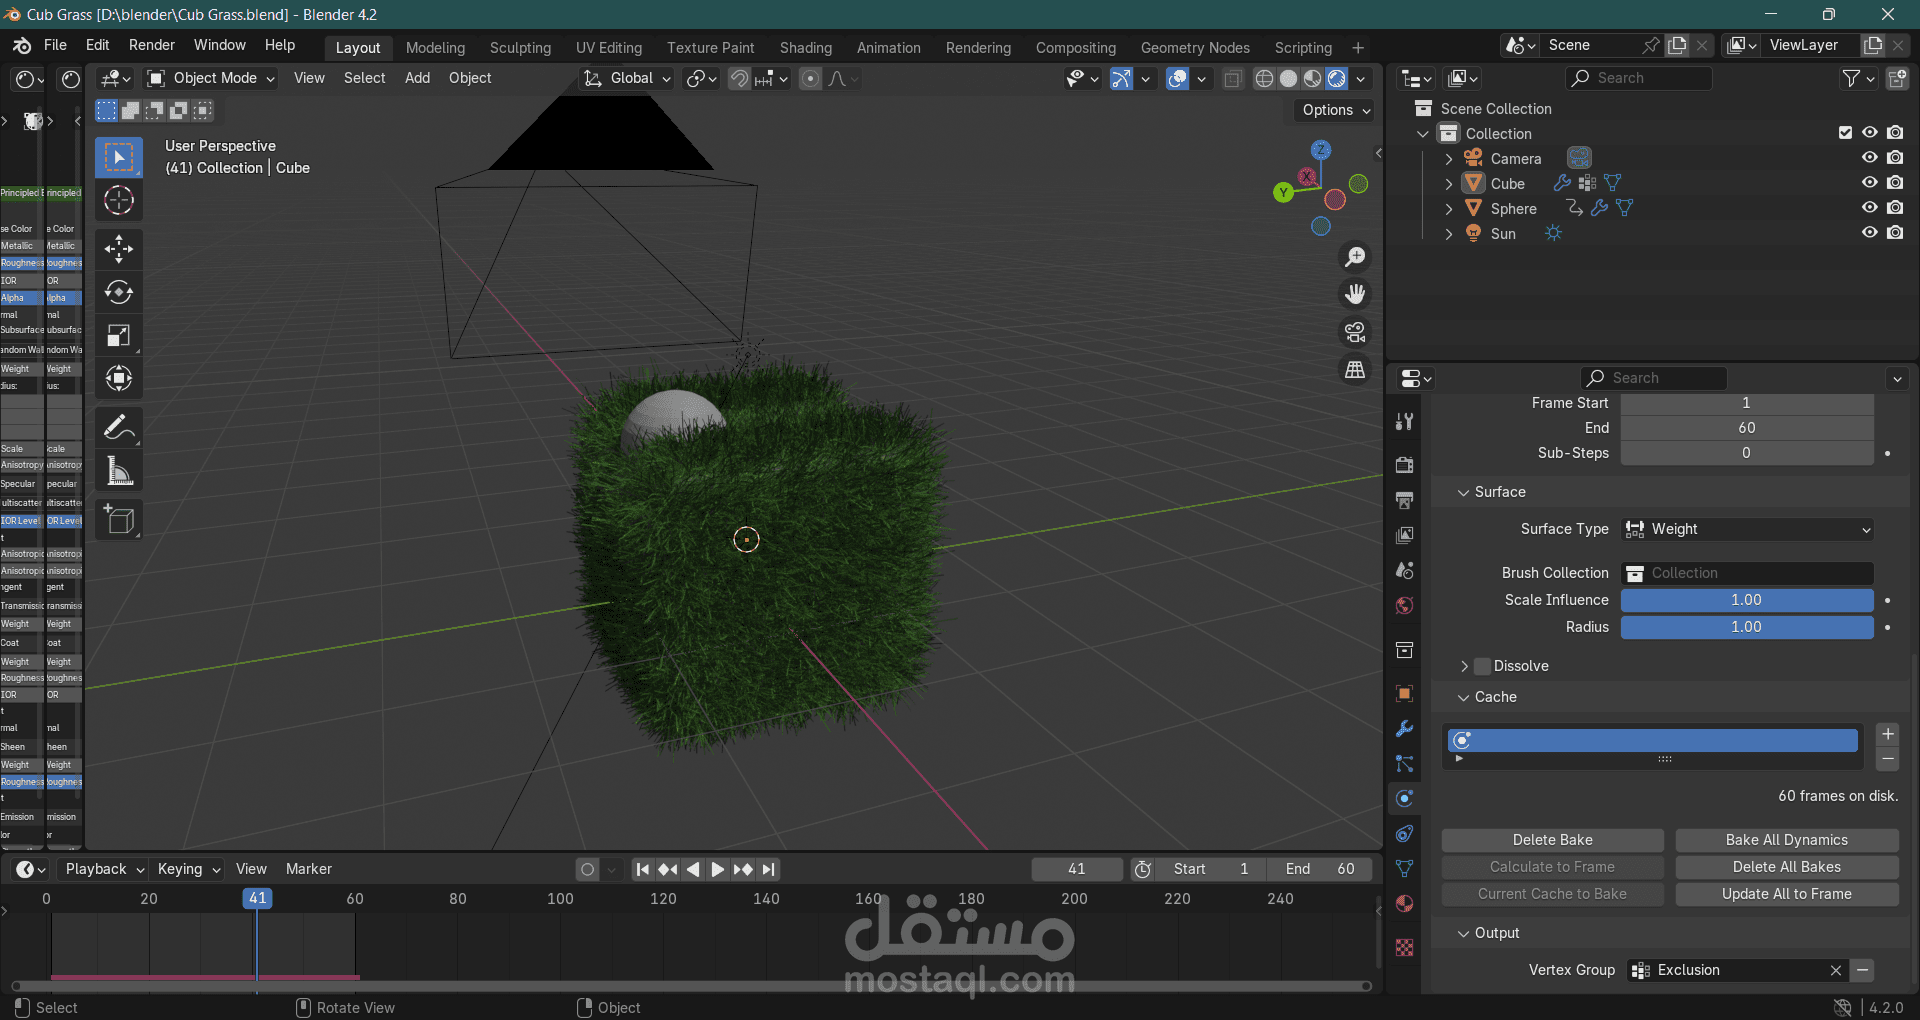Viewport: 1920px width, 1020px height.
Task: Open the Object Constraints properties tab
Action: pyautogui.click(x=1405, y=833)
